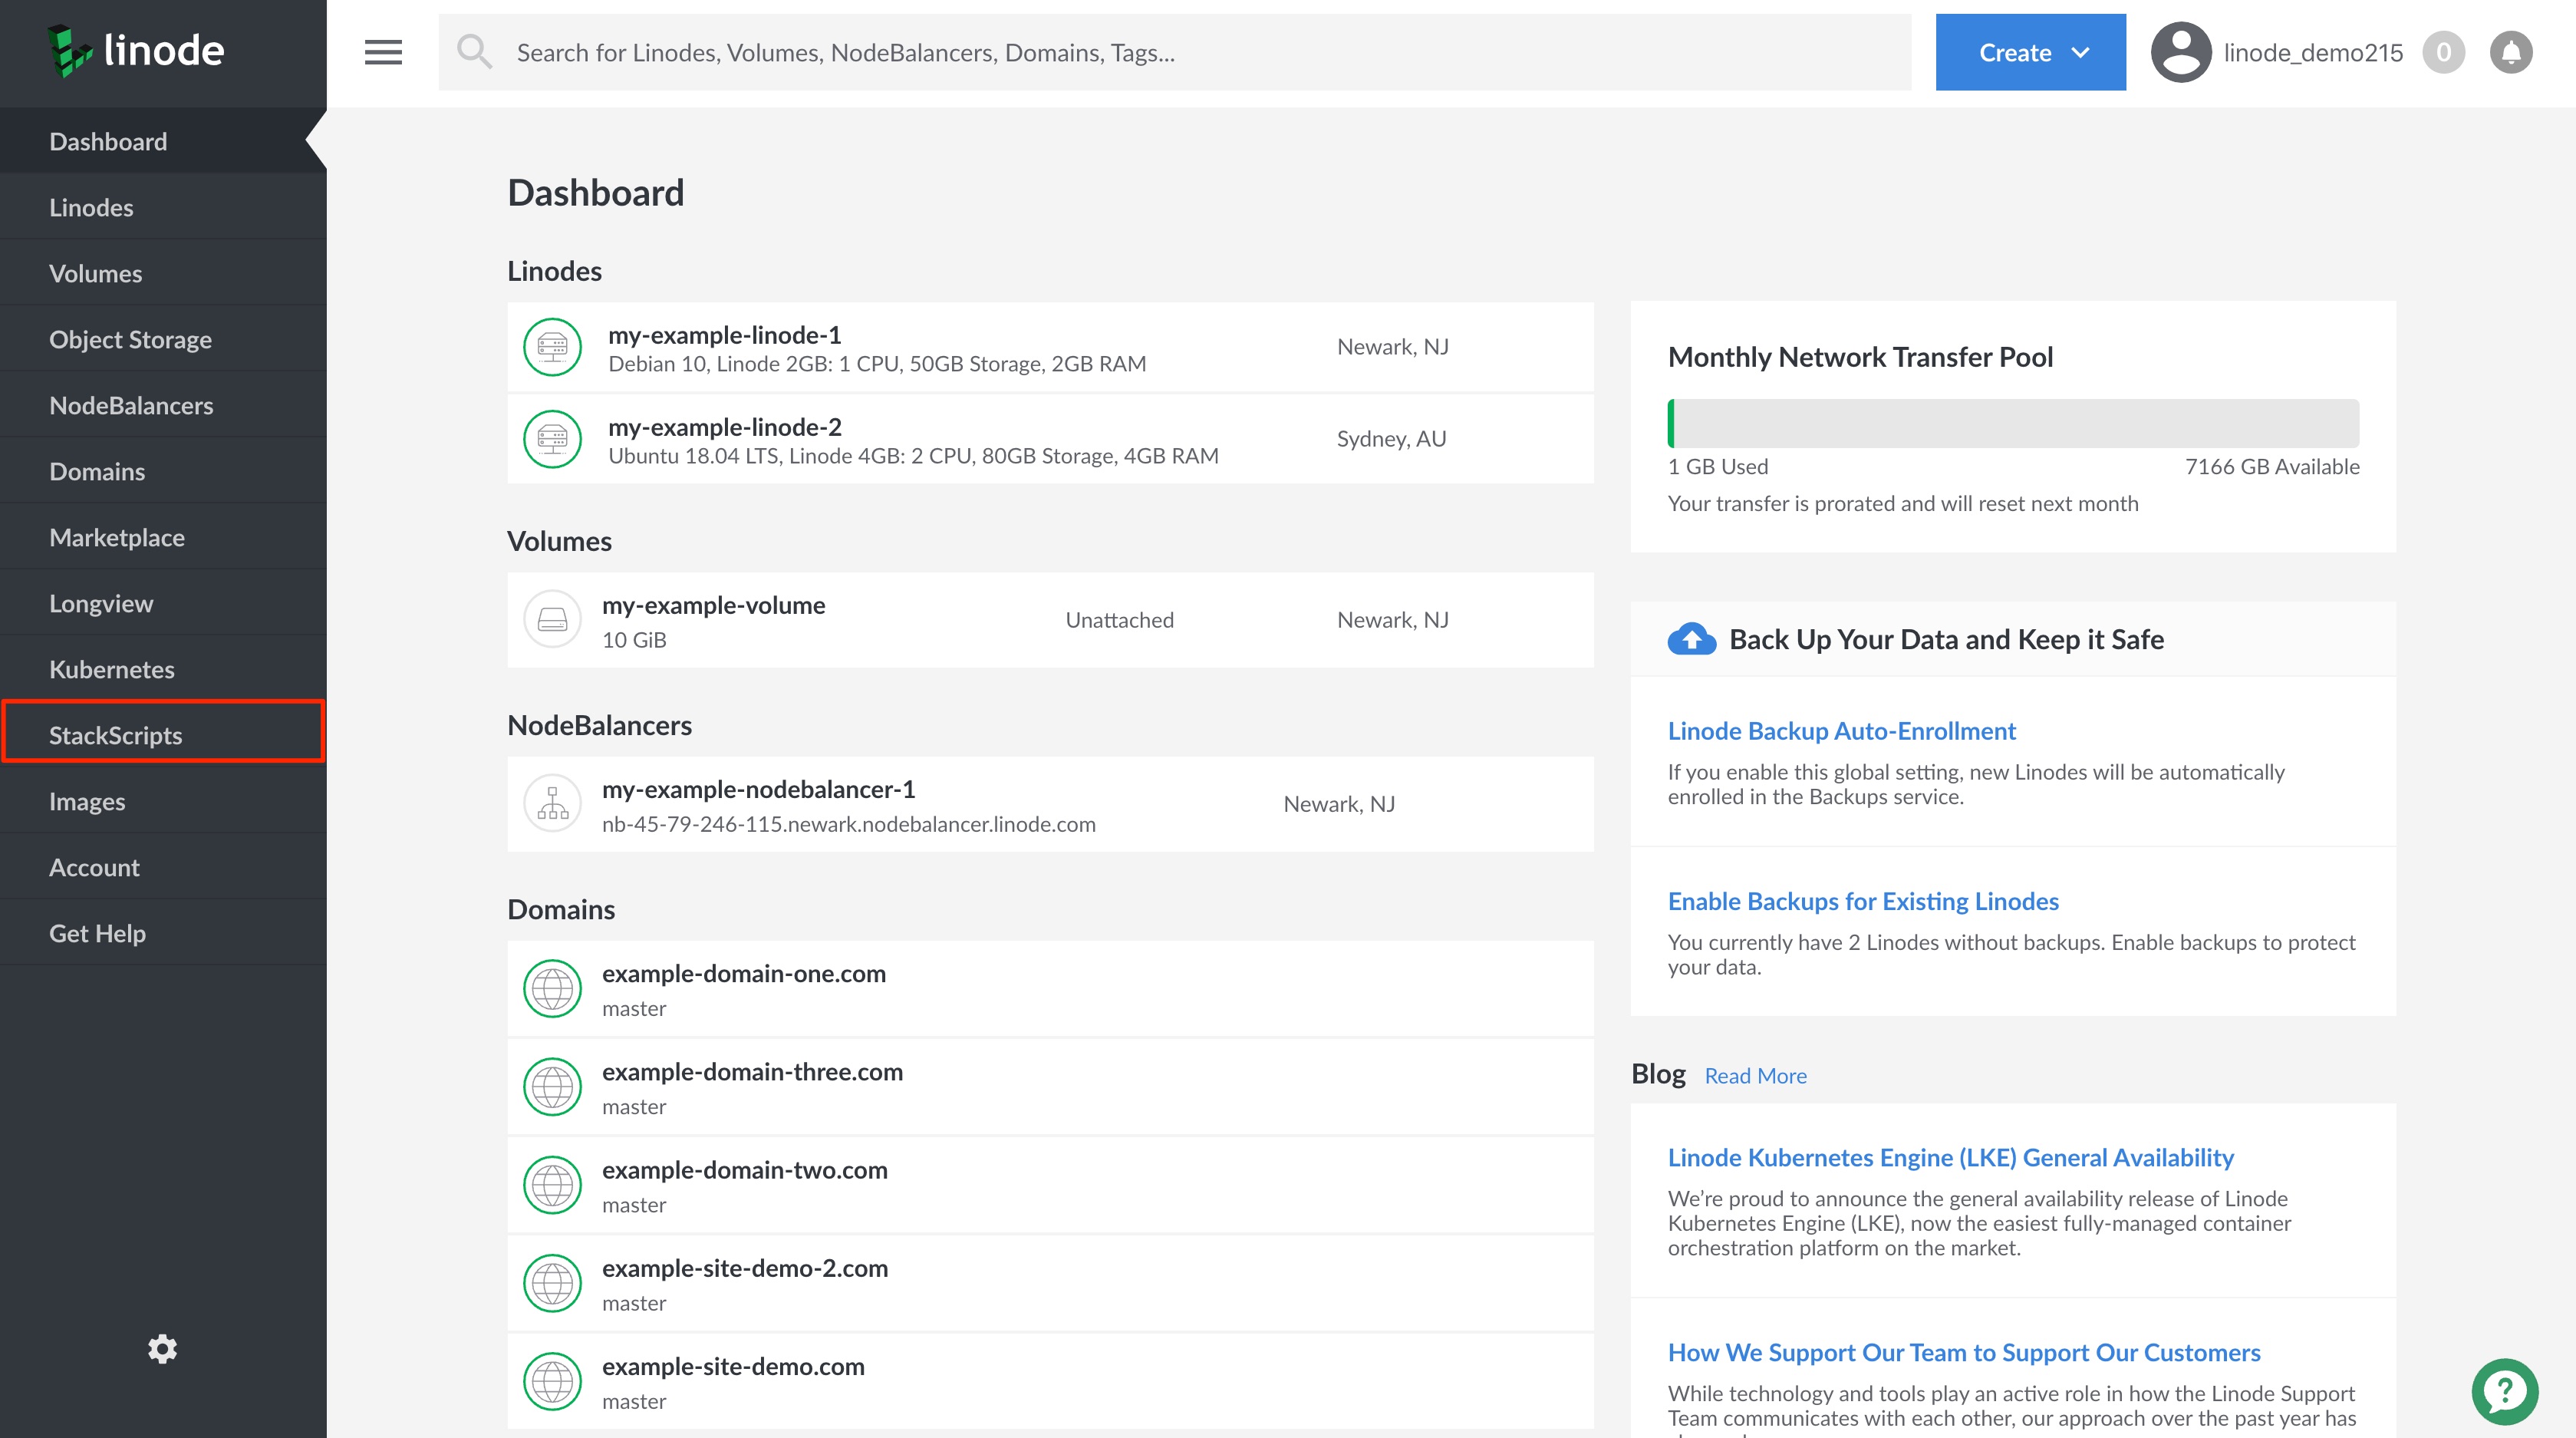Click the Create dropdown button
2576x1438 pixels.
(2033, 51)
